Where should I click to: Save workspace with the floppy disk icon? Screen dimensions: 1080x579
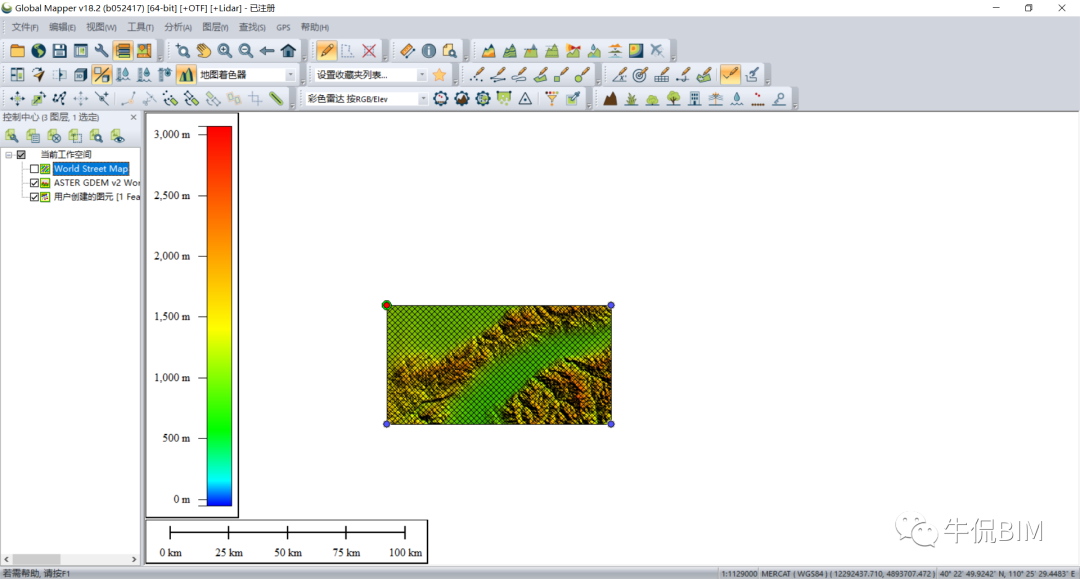coord(60,51)
